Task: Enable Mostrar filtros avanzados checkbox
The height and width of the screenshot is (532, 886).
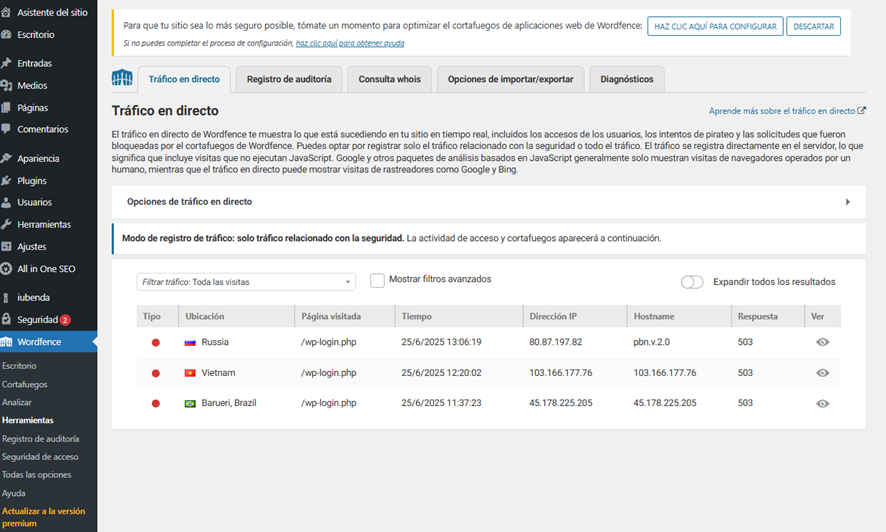Action: click(377, 280)
